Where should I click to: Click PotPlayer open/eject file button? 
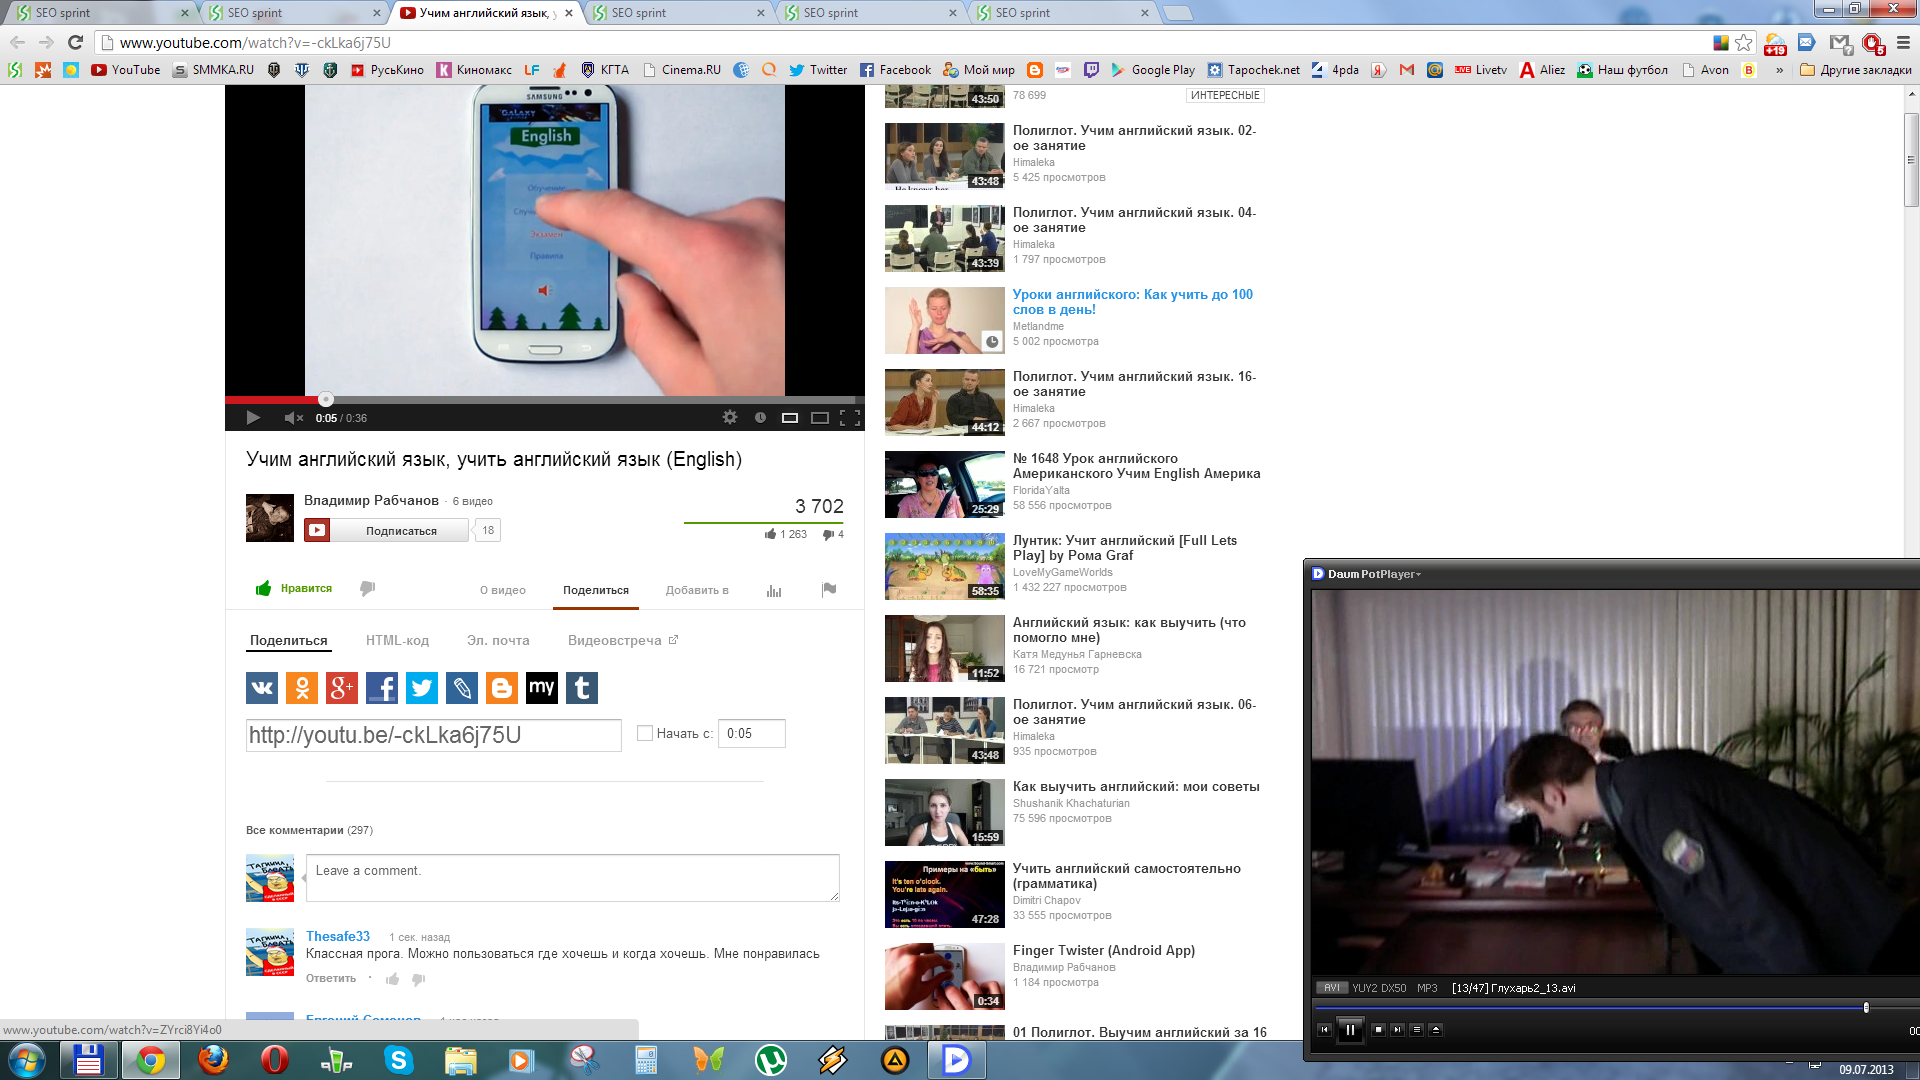tap(1436, 1029)
